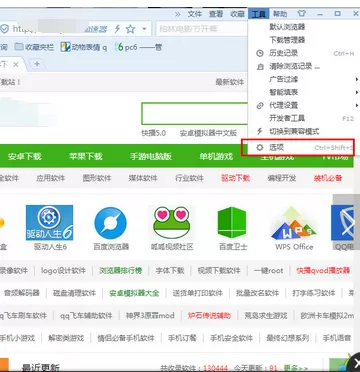The image size is (360, 372).
Task: Click the skin shirt icon in title bar
Action: coord(301,14)
